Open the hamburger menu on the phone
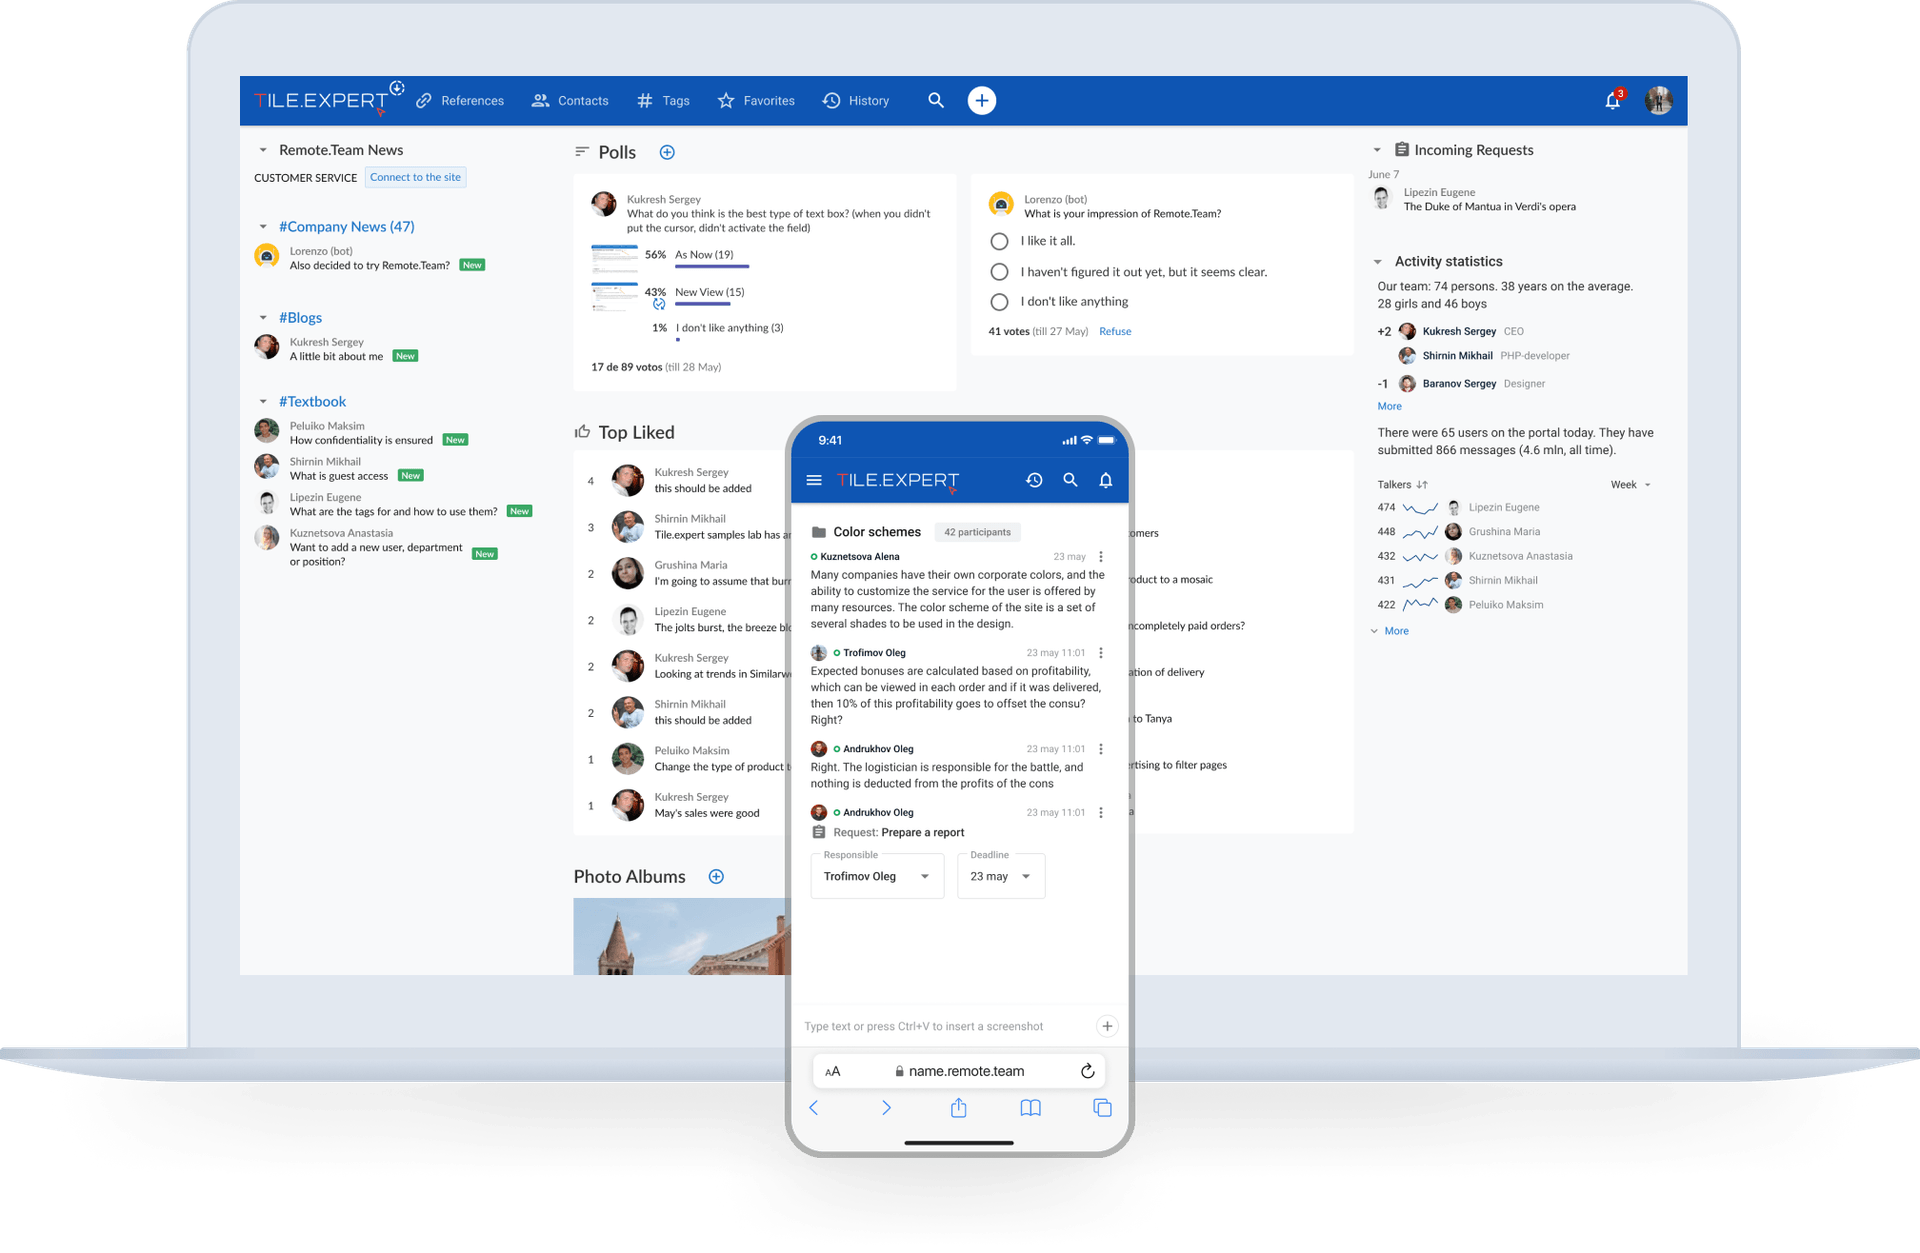Image resolution: width=1920 pixels, height=1253 pixels. pyautogui.click(x=814, y=480)
